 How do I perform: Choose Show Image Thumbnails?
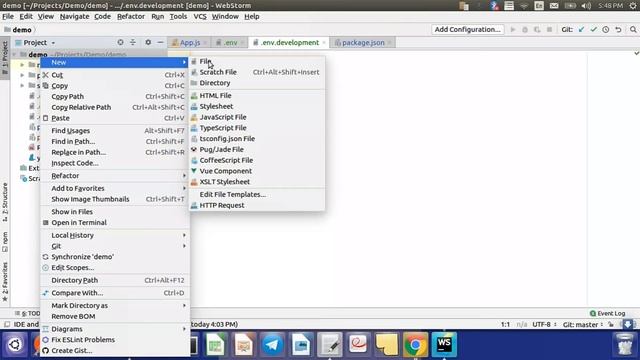(115, 199)
